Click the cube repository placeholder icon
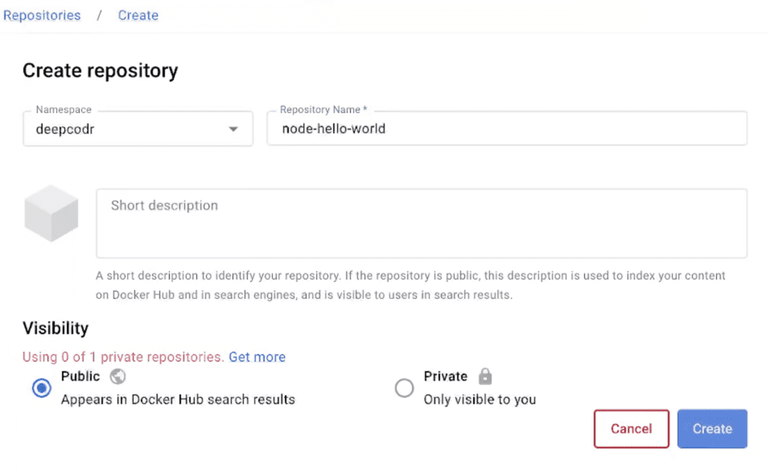Screen dimensions: 768x474 51,212
